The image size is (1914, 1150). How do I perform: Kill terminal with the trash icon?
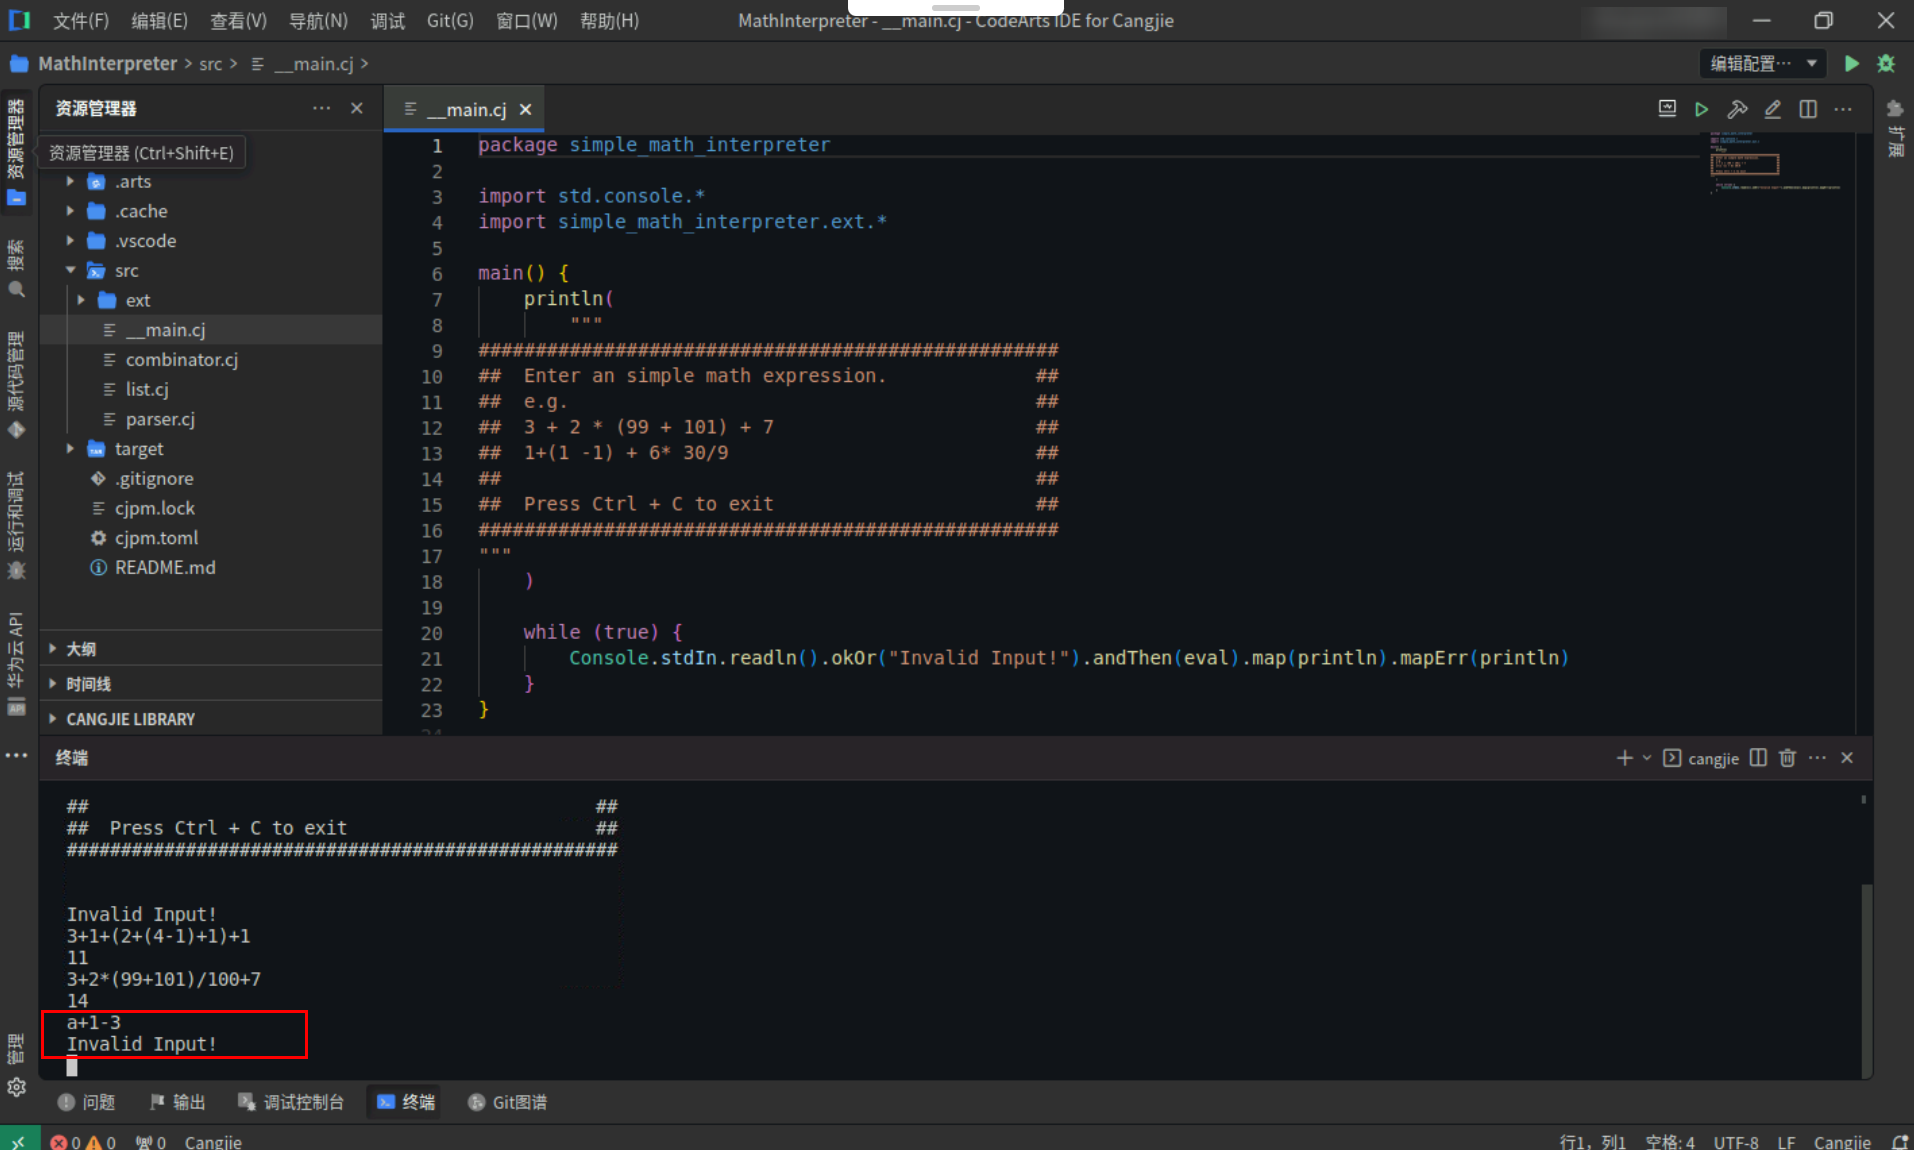click(1788, 758)
